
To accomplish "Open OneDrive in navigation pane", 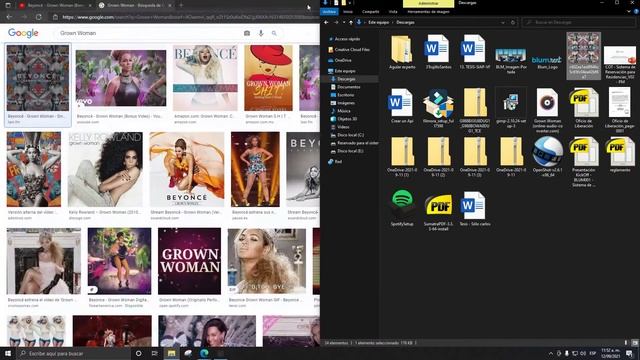I will click(343, 60).
